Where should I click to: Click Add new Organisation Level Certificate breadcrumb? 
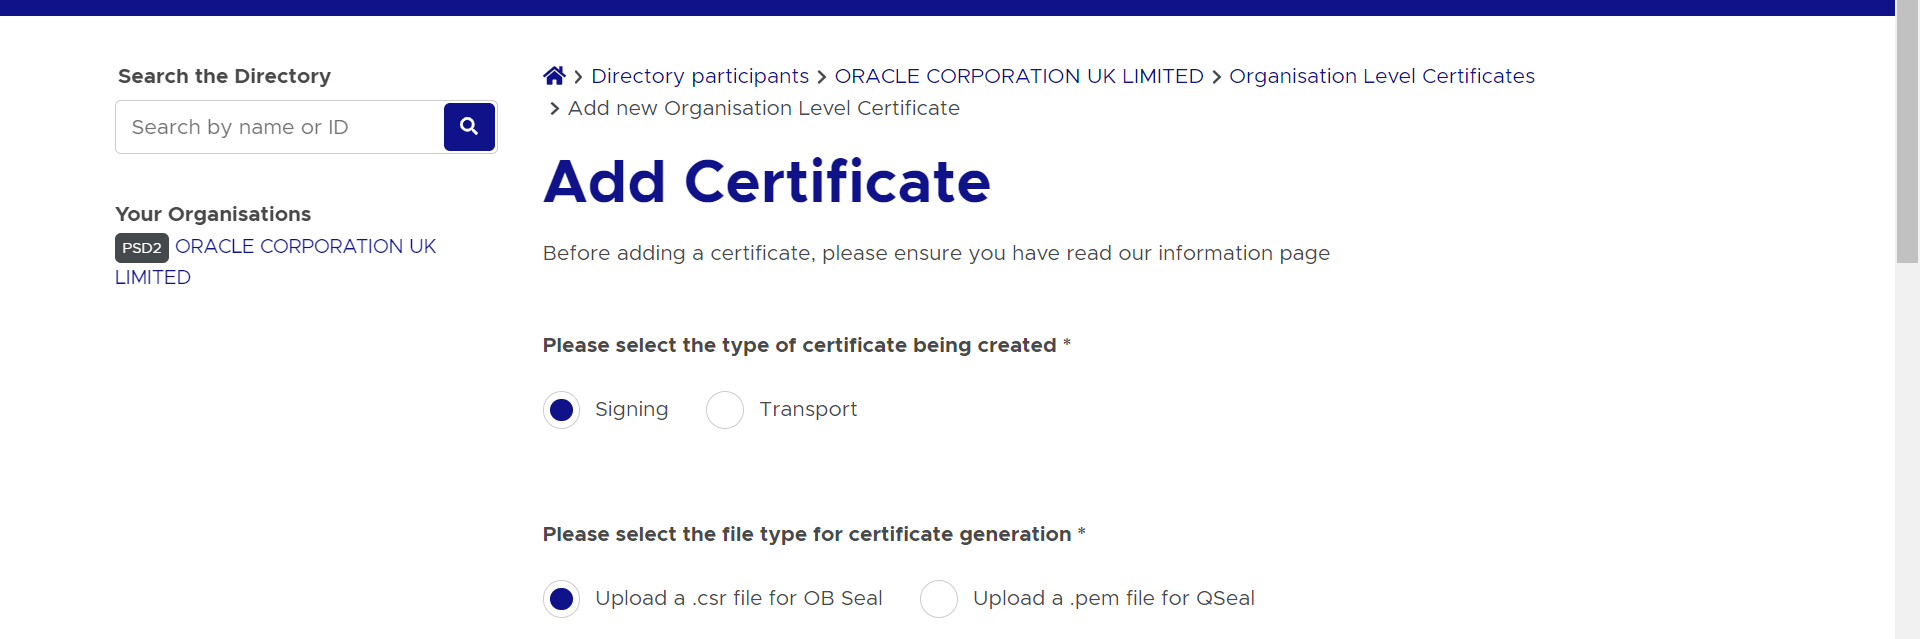click(x=763, y=108)
